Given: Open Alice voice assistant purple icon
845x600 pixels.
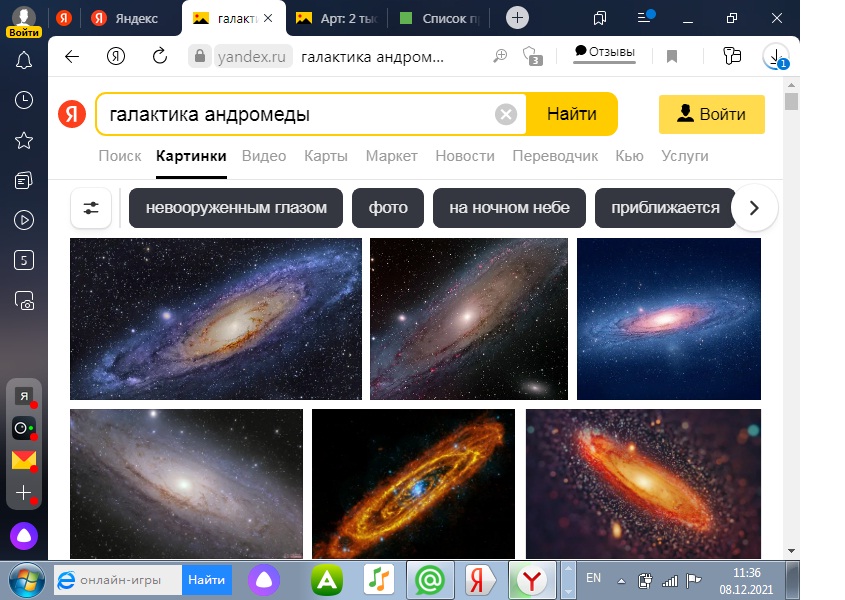Looking at the screenshot, I should coord(24,536).
